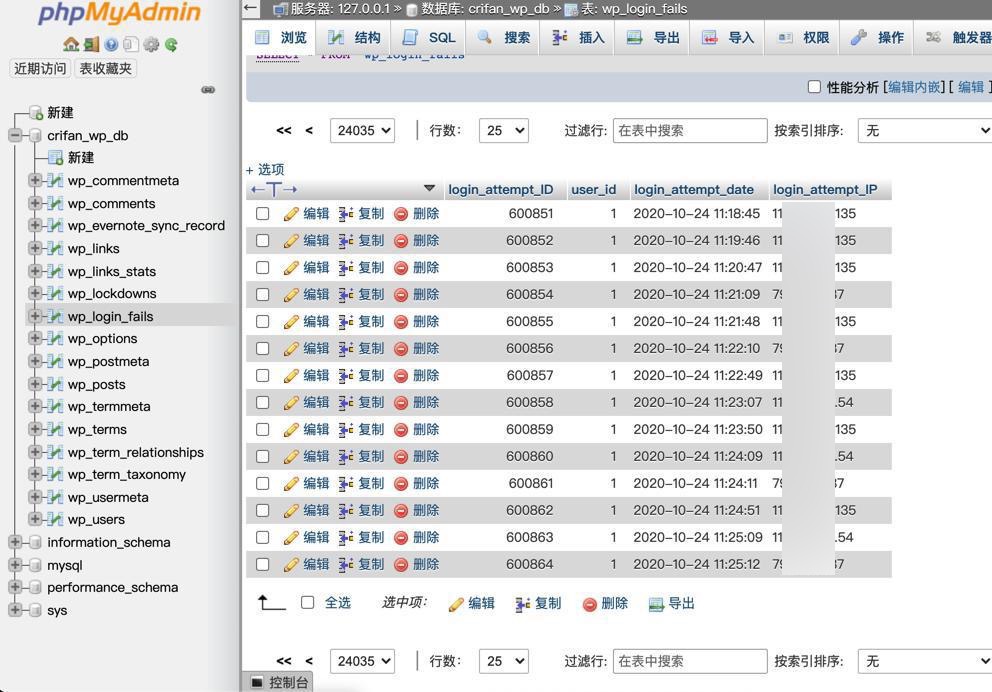Open the top 按索引排序 sort dropdown
The width and height of the screenshot is (992, 692).
point(925,131)
